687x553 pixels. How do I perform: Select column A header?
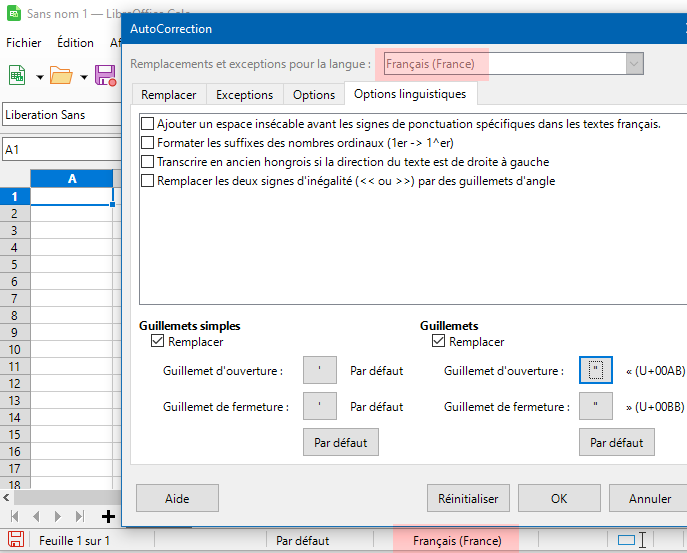tap(72, 178)
